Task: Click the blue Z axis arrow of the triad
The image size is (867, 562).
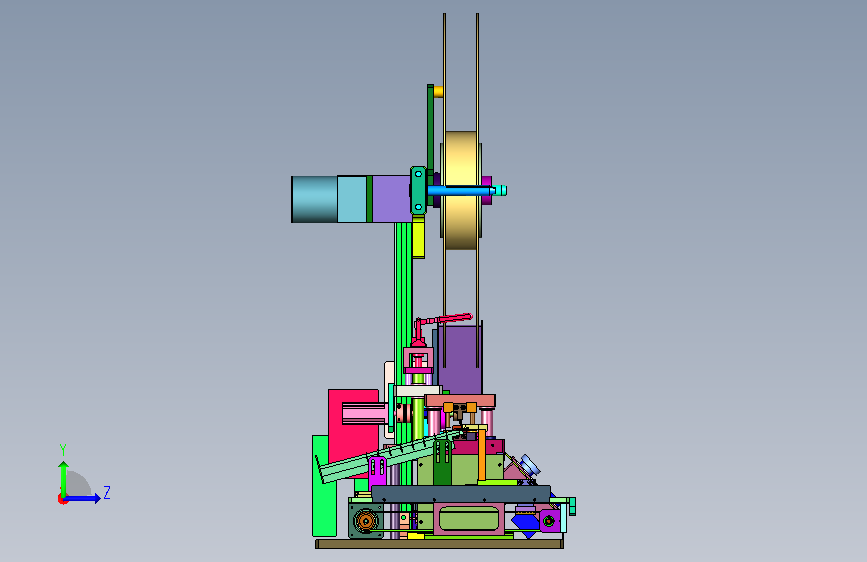Action: point(83,498)
